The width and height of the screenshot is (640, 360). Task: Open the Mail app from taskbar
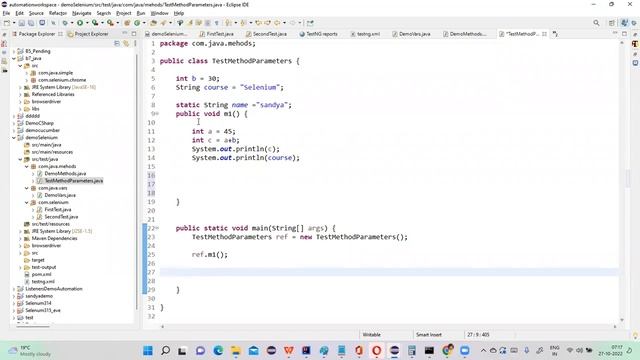click(x=253, y=350)
